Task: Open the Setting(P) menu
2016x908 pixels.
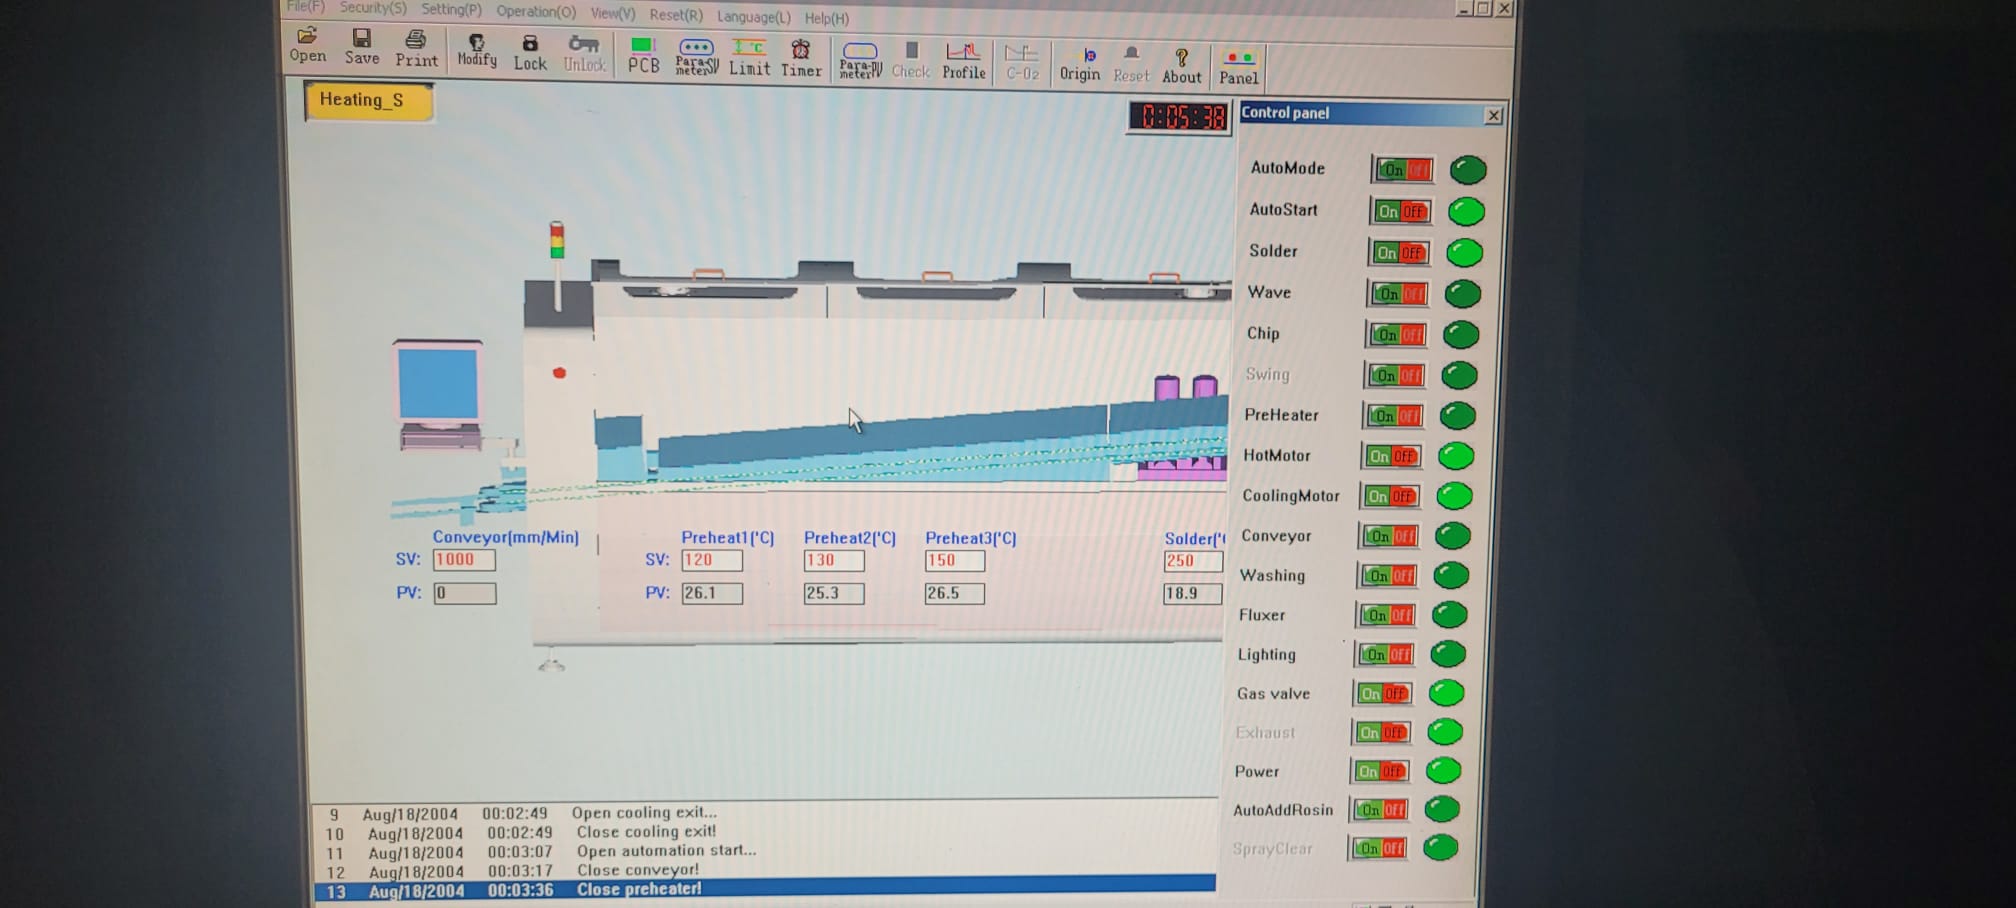Action: click(451, 9)
